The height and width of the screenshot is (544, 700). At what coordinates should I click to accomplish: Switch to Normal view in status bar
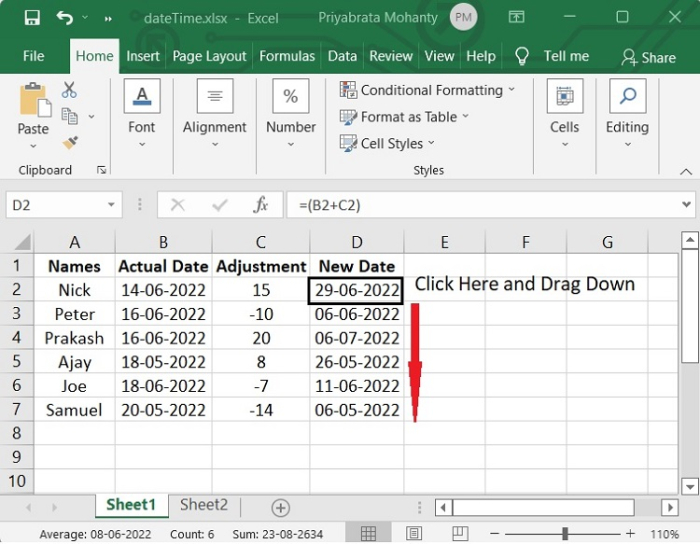[x=368, y=534]
